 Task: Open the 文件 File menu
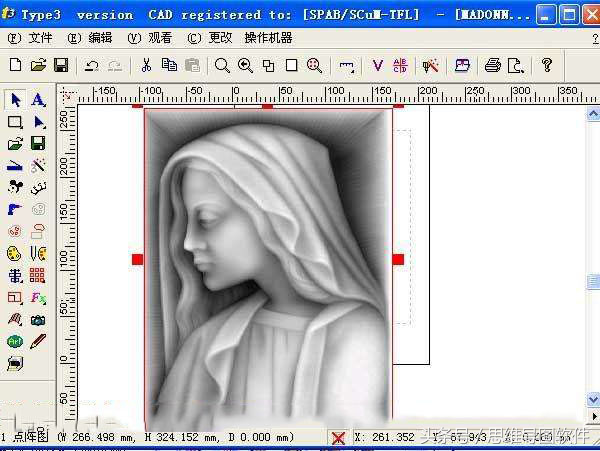30,38
